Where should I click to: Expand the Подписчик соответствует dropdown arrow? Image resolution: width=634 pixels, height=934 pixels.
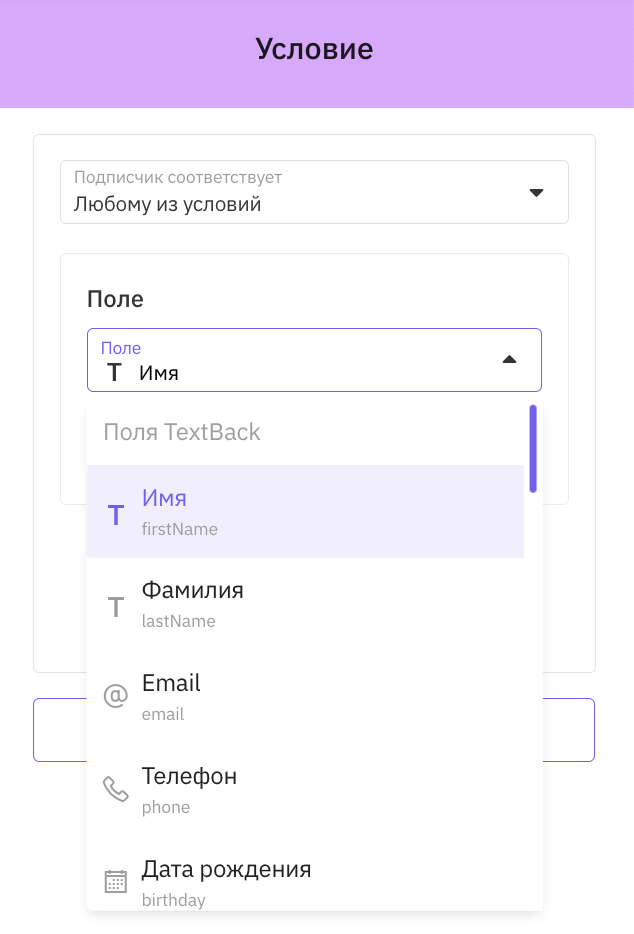(536, 192)
